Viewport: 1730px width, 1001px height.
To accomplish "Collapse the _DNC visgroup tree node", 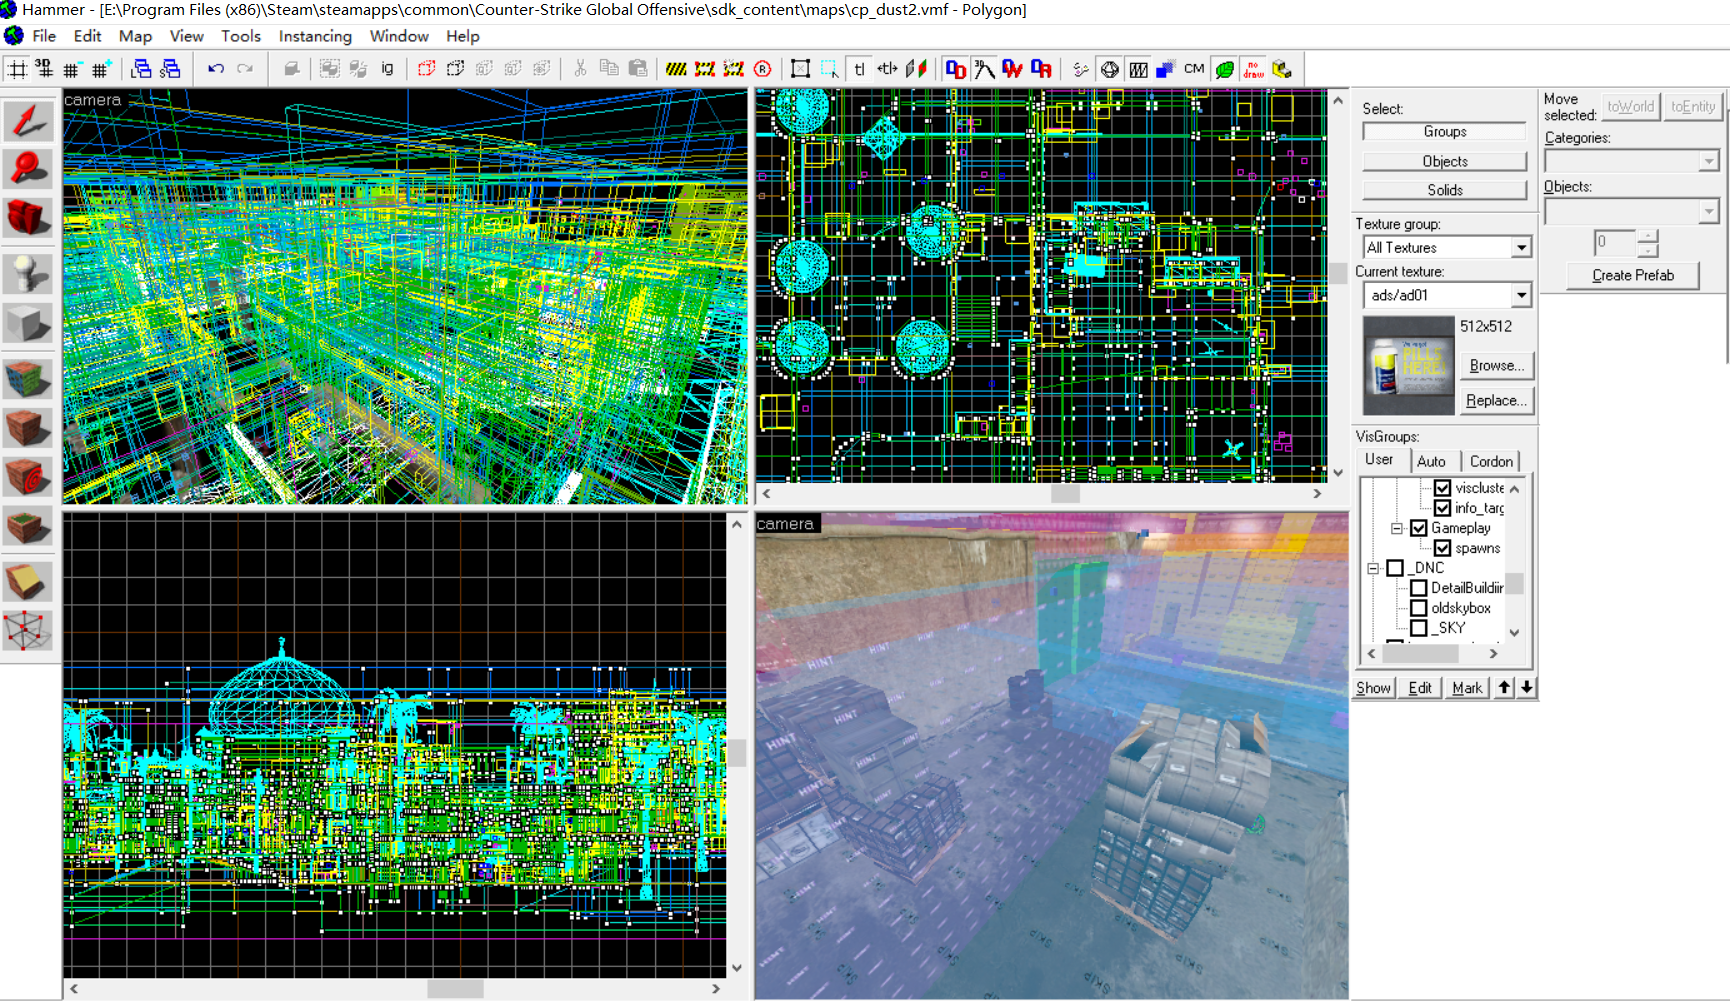I will tap(1374, 568).
